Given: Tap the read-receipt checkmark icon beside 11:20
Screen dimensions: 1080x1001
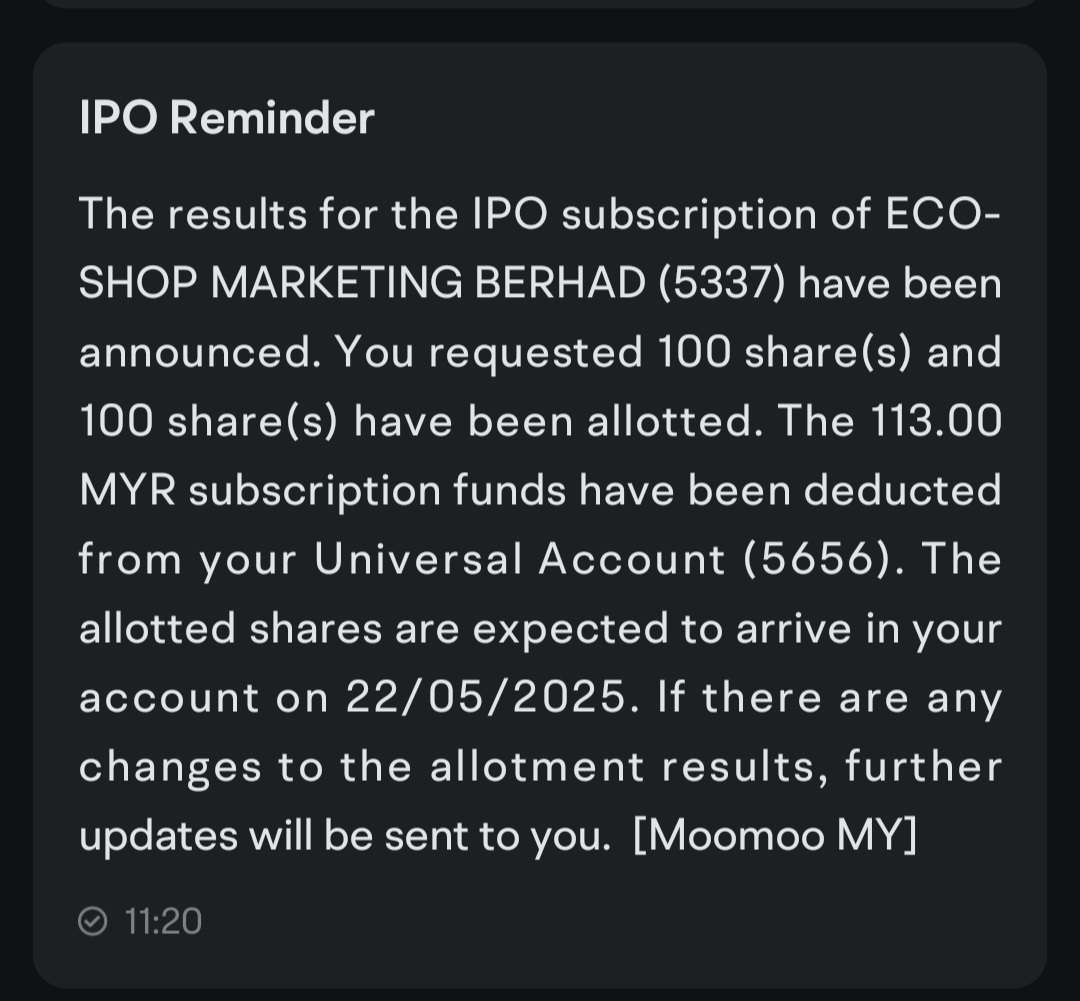Looking at the screenshot, I should click(92, 921).
